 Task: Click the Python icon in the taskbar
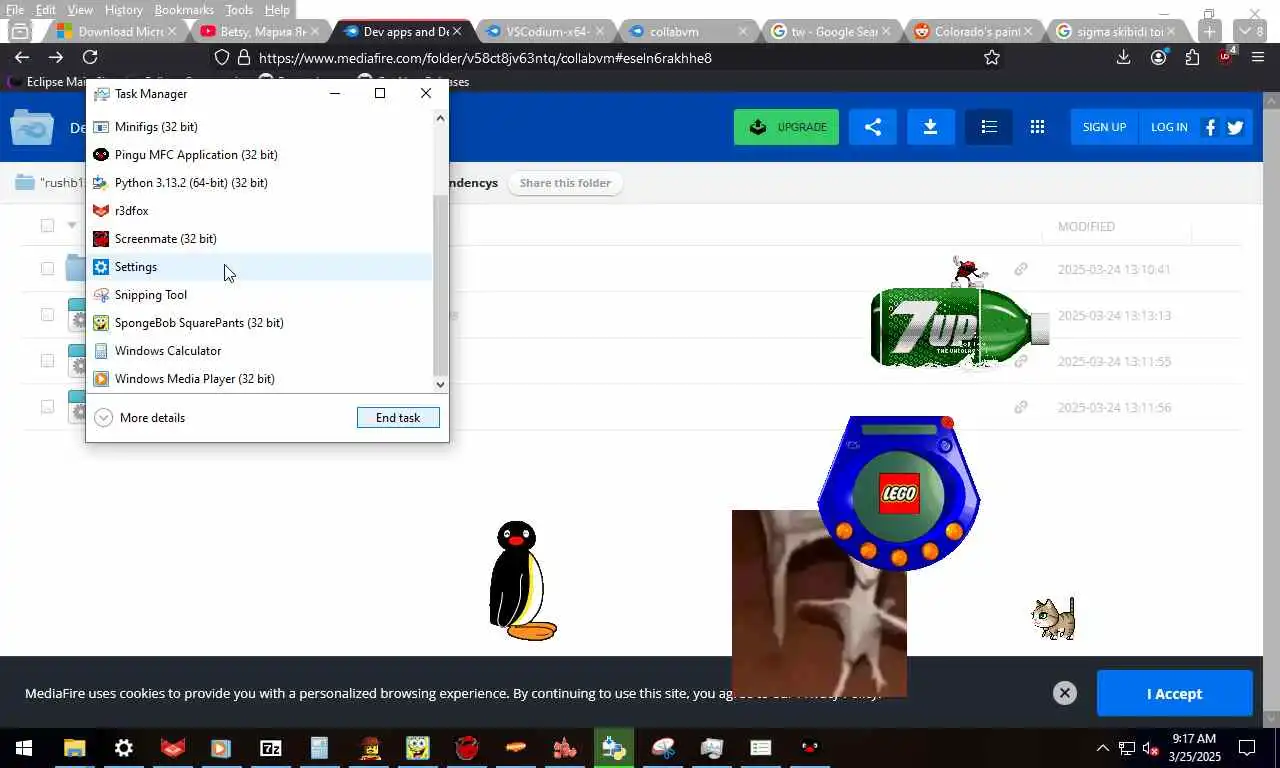614,747
